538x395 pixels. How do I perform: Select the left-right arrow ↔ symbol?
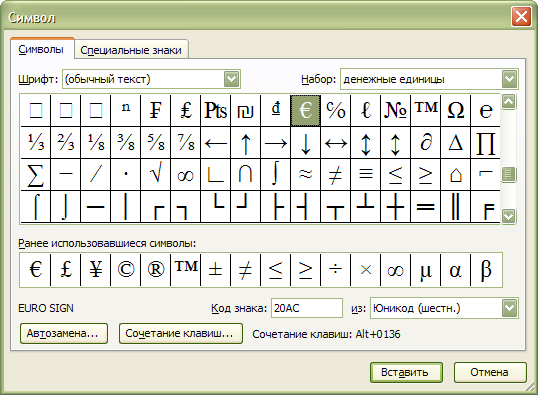click(x=336, y=142)
